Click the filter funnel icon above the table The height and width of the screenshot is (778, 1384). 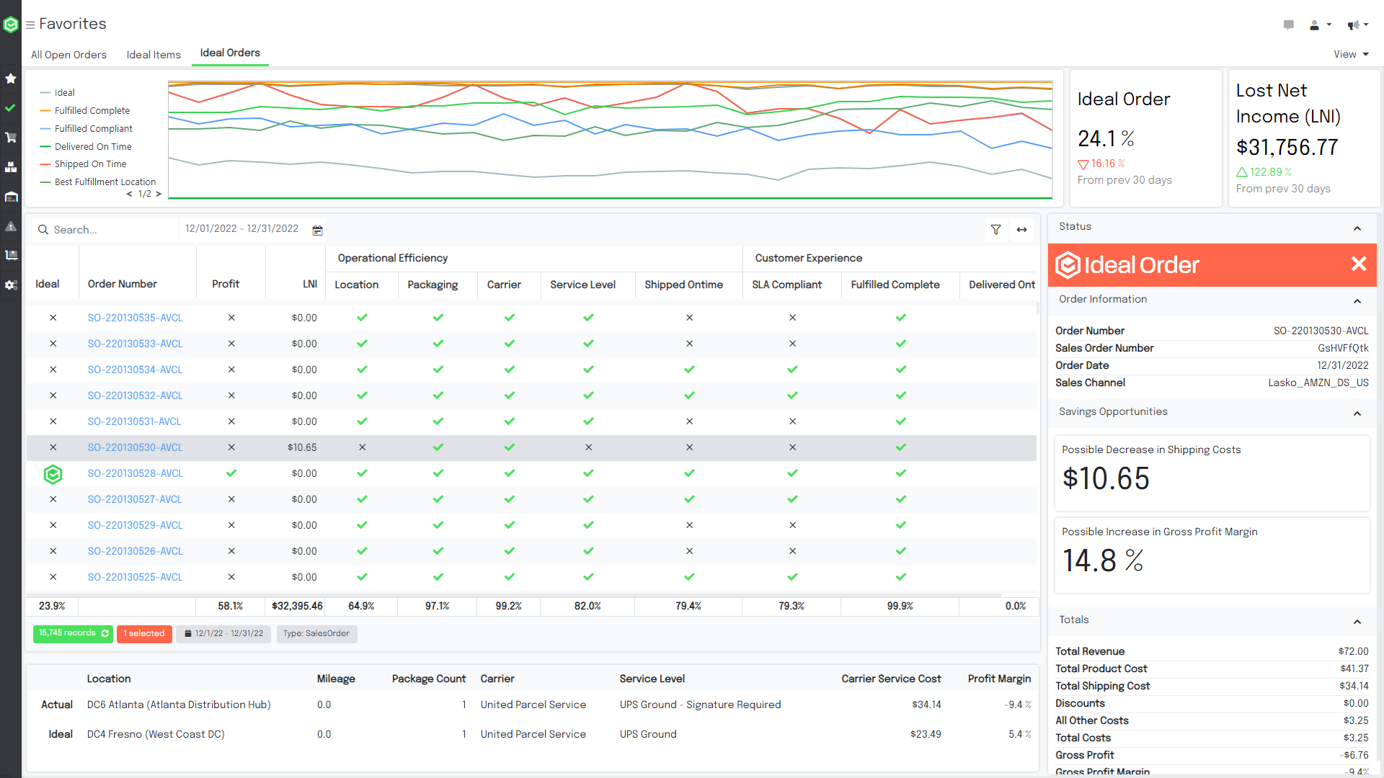(x=995, y=229)
